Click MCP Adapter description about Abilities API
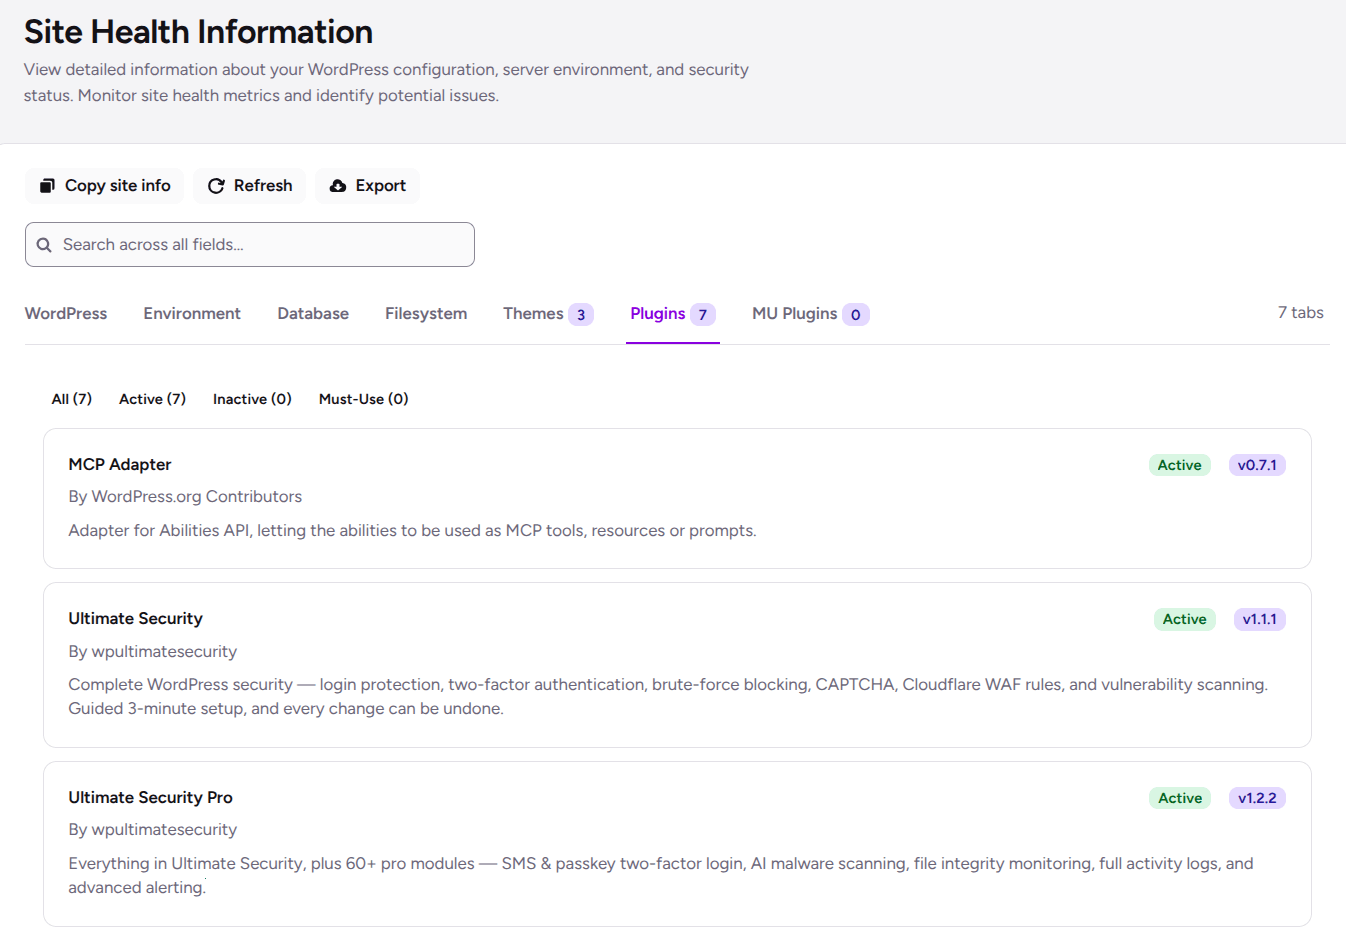 coord(412,531)
